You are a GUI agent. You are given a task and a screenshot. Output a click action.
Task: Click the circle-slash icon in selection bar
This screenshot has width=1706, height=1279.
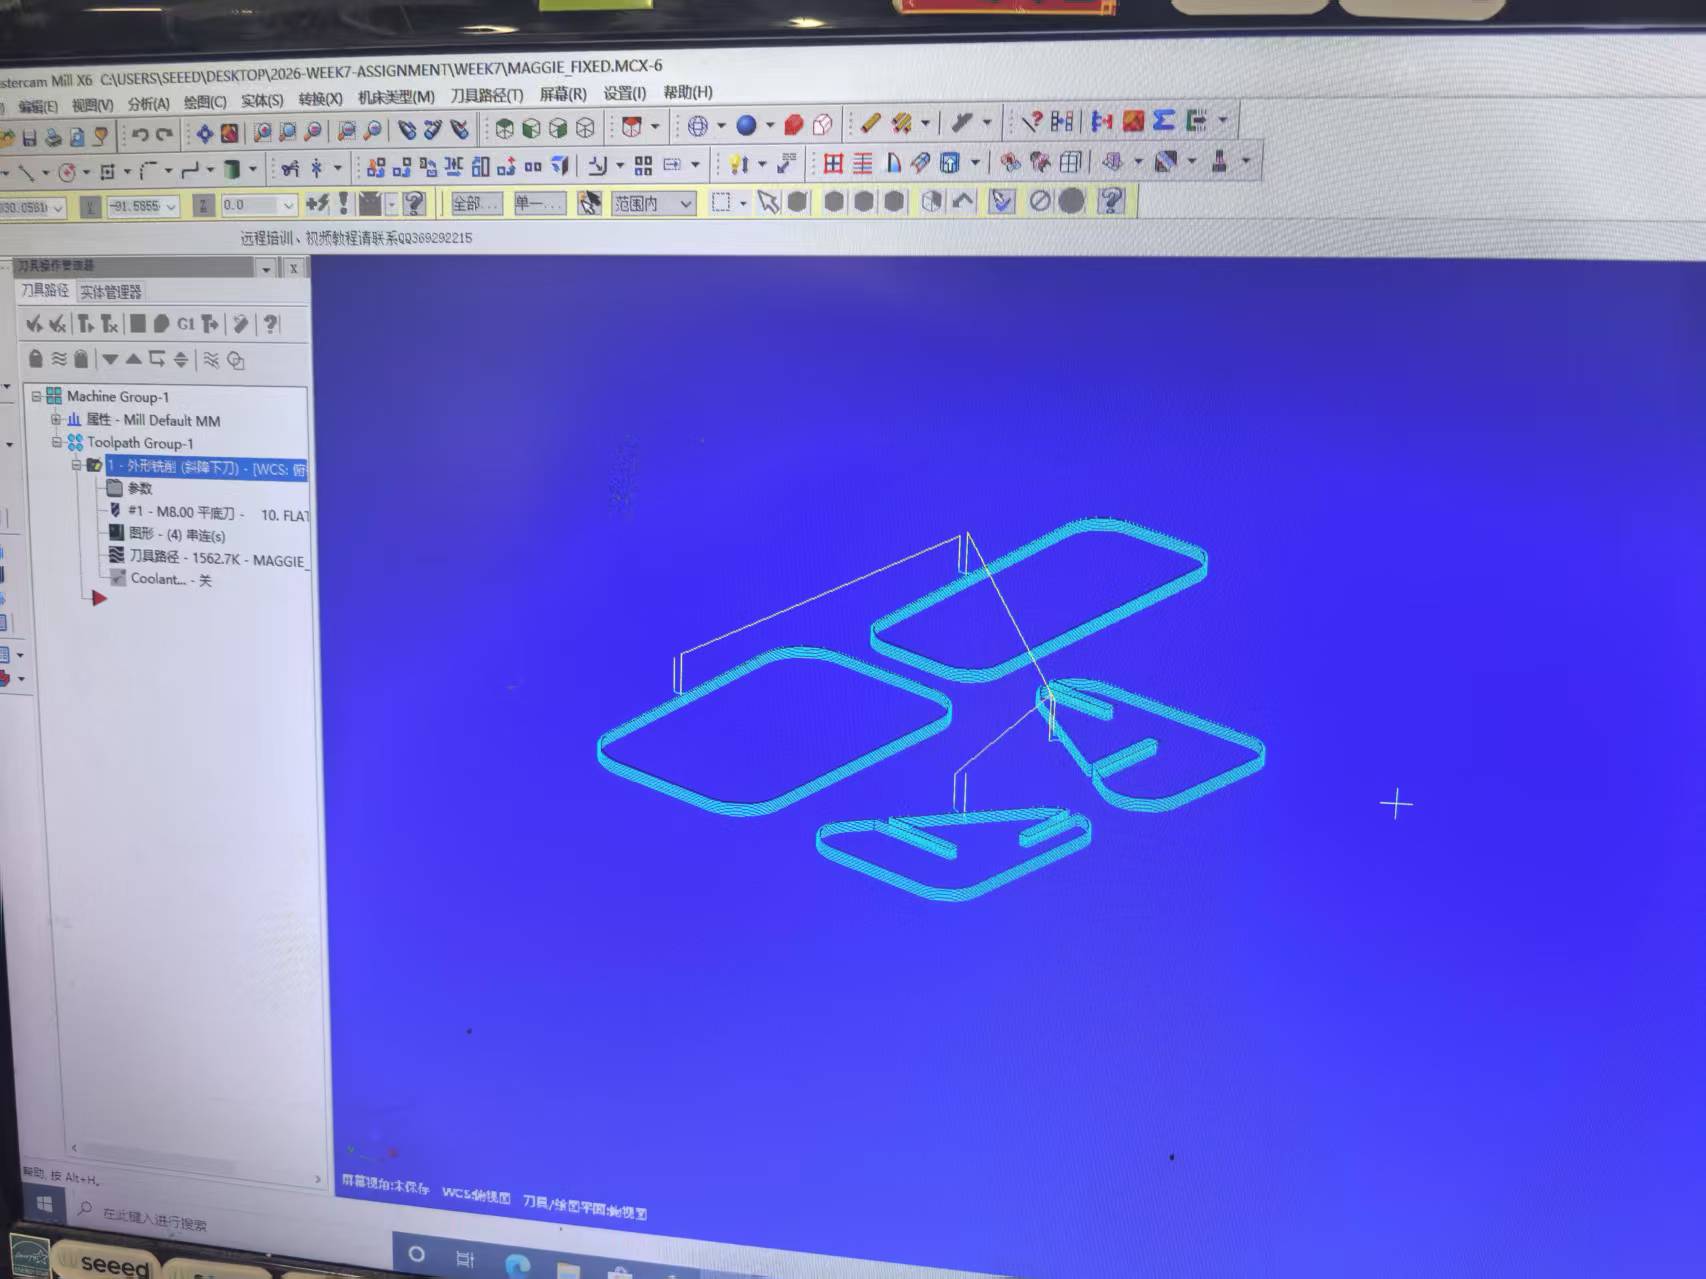pyautogui.click(x=1040, y=201)
